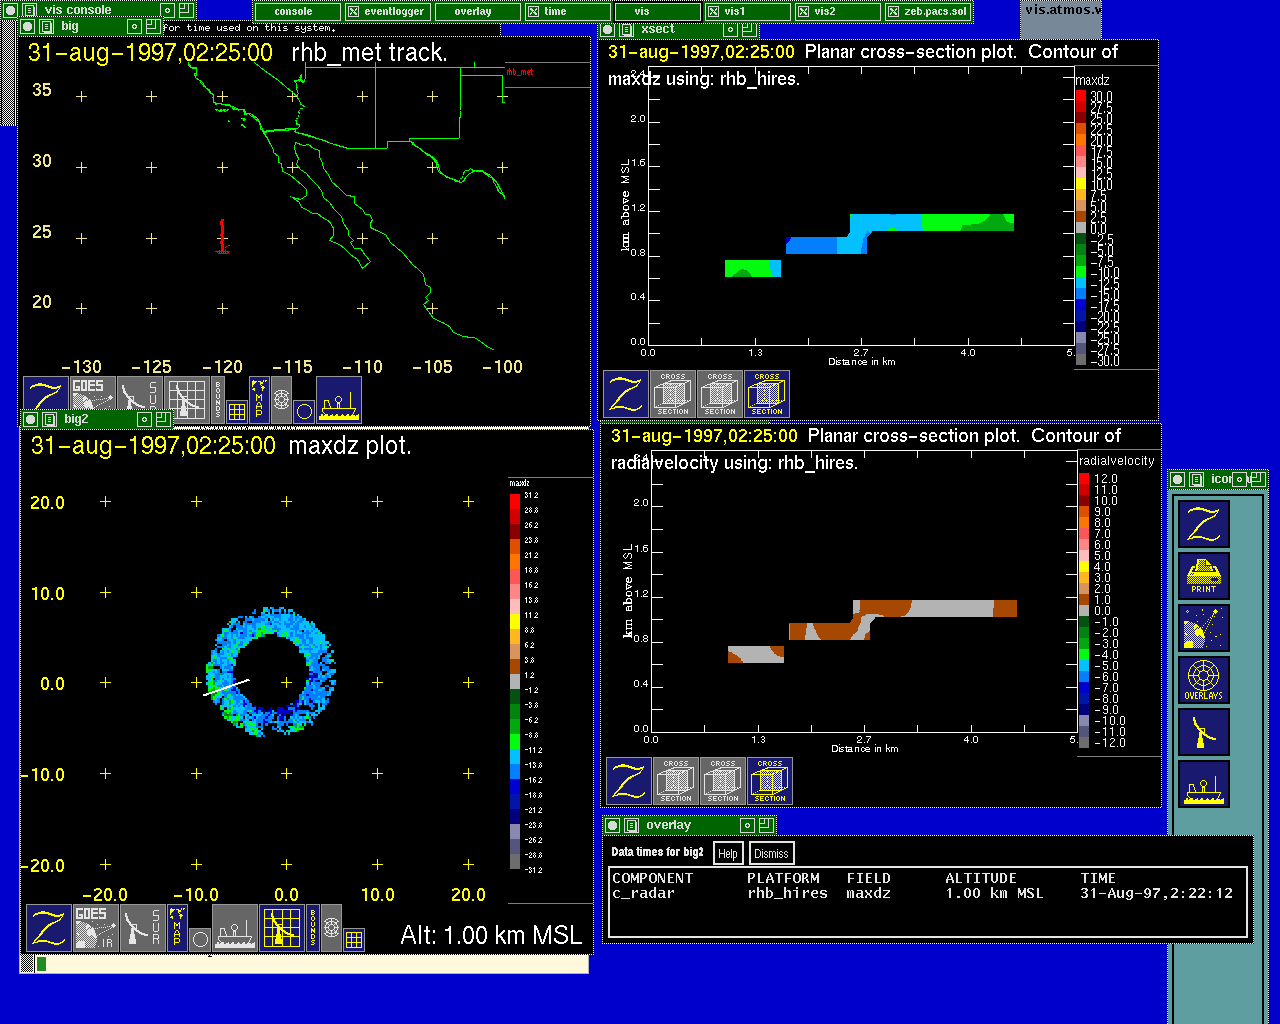Click the PRINT icon in icon panel

point(1203,576)
